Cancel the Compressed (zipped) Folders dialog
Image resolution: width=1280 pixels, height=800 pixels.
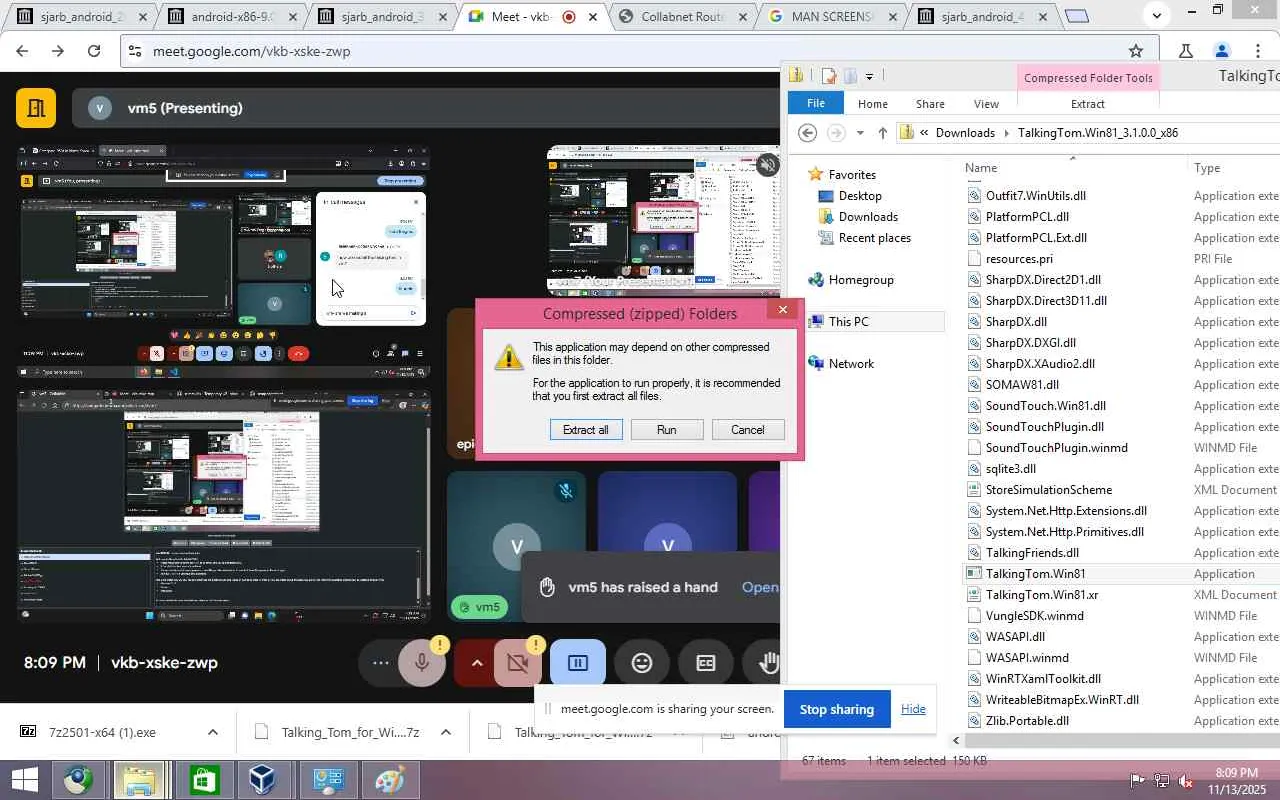tap(748, 429)
